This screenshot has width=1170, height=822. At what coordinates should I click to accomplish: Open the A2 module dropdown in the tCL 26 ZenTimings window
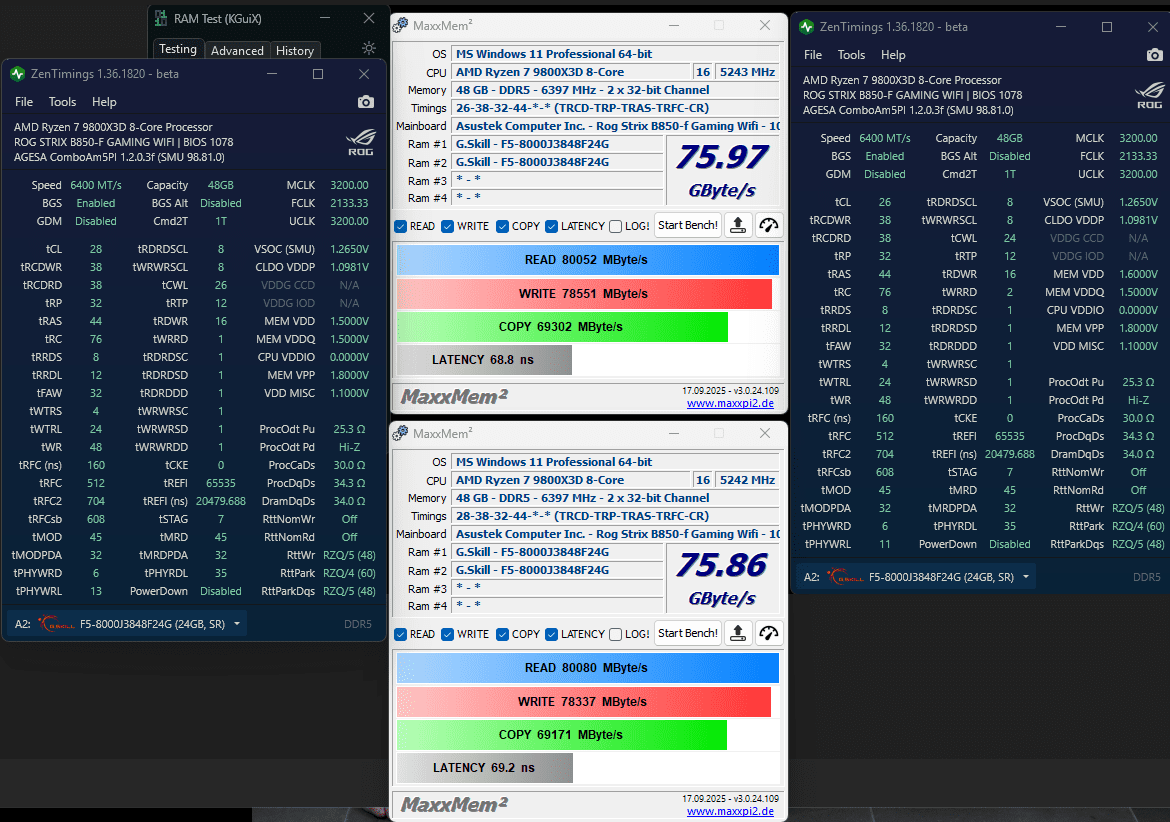[x=917, y=577]
